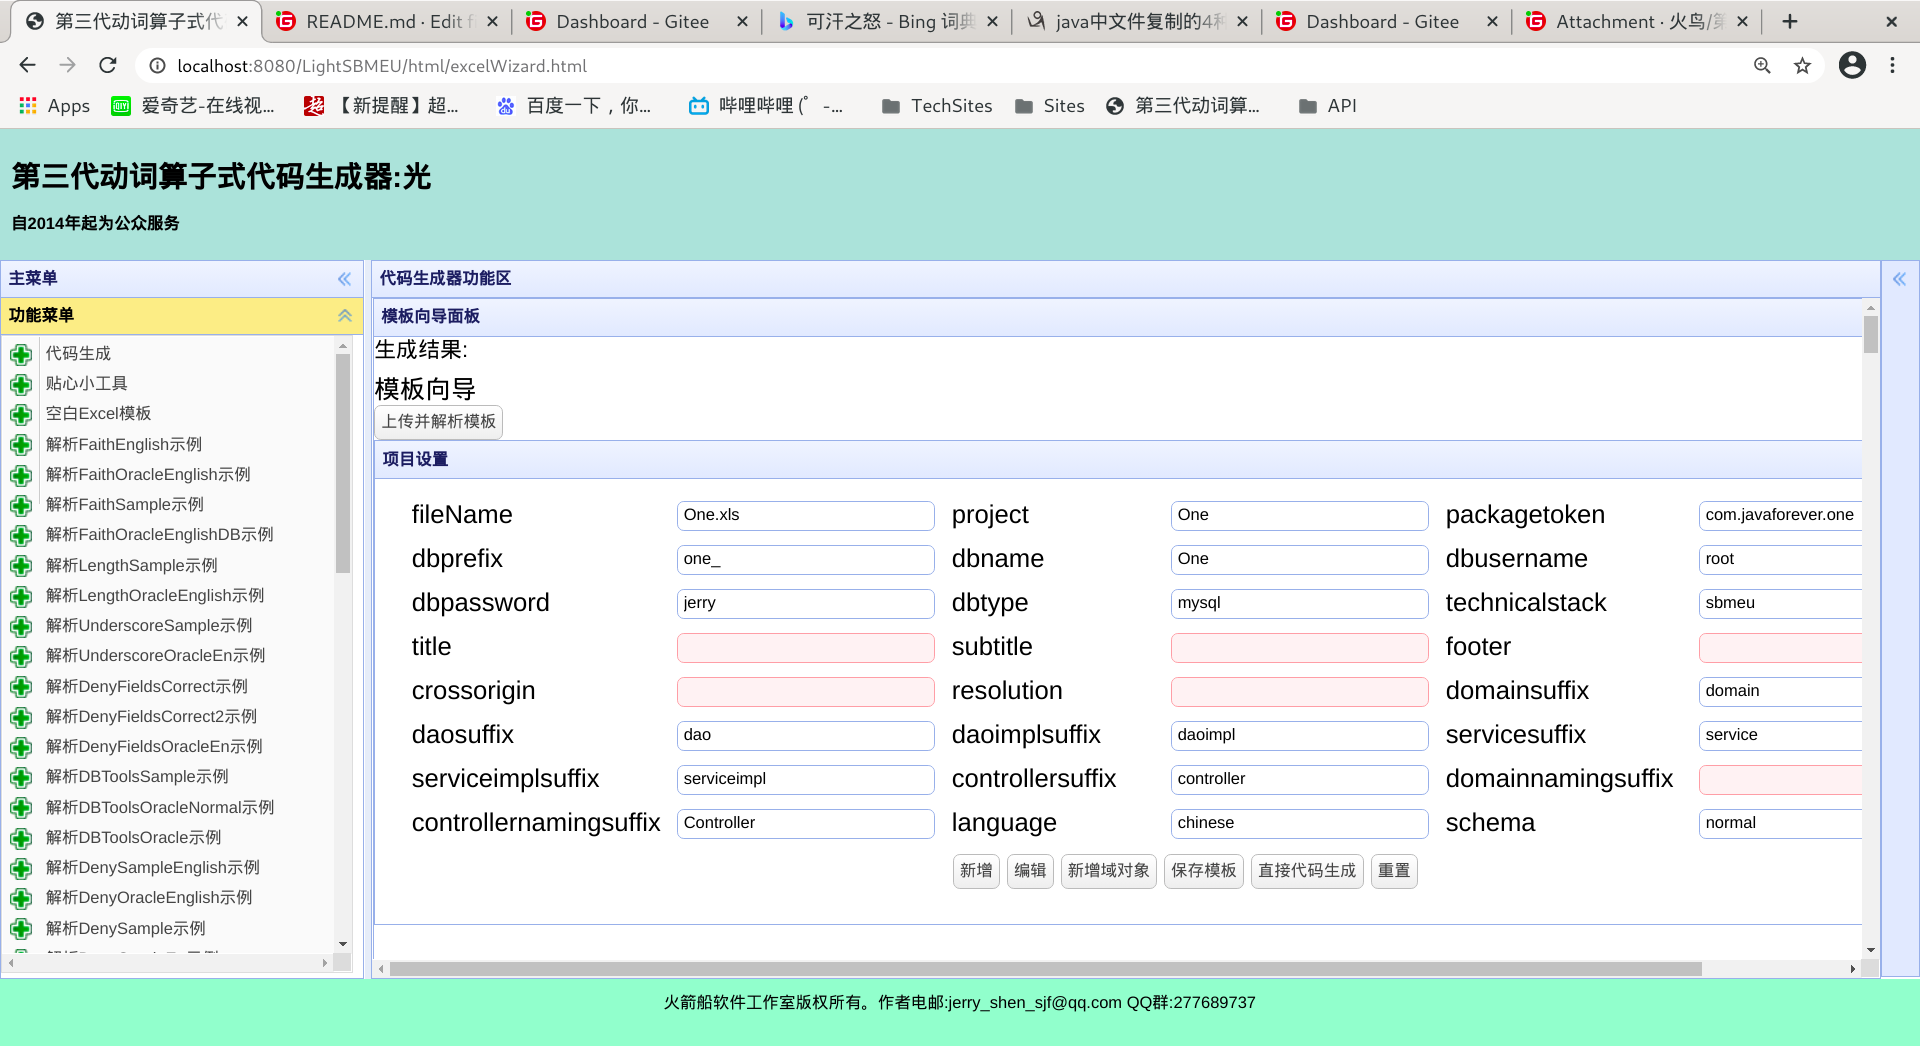Open 解析UnderscoreOracleEn示例 menu item

(155, 656)
